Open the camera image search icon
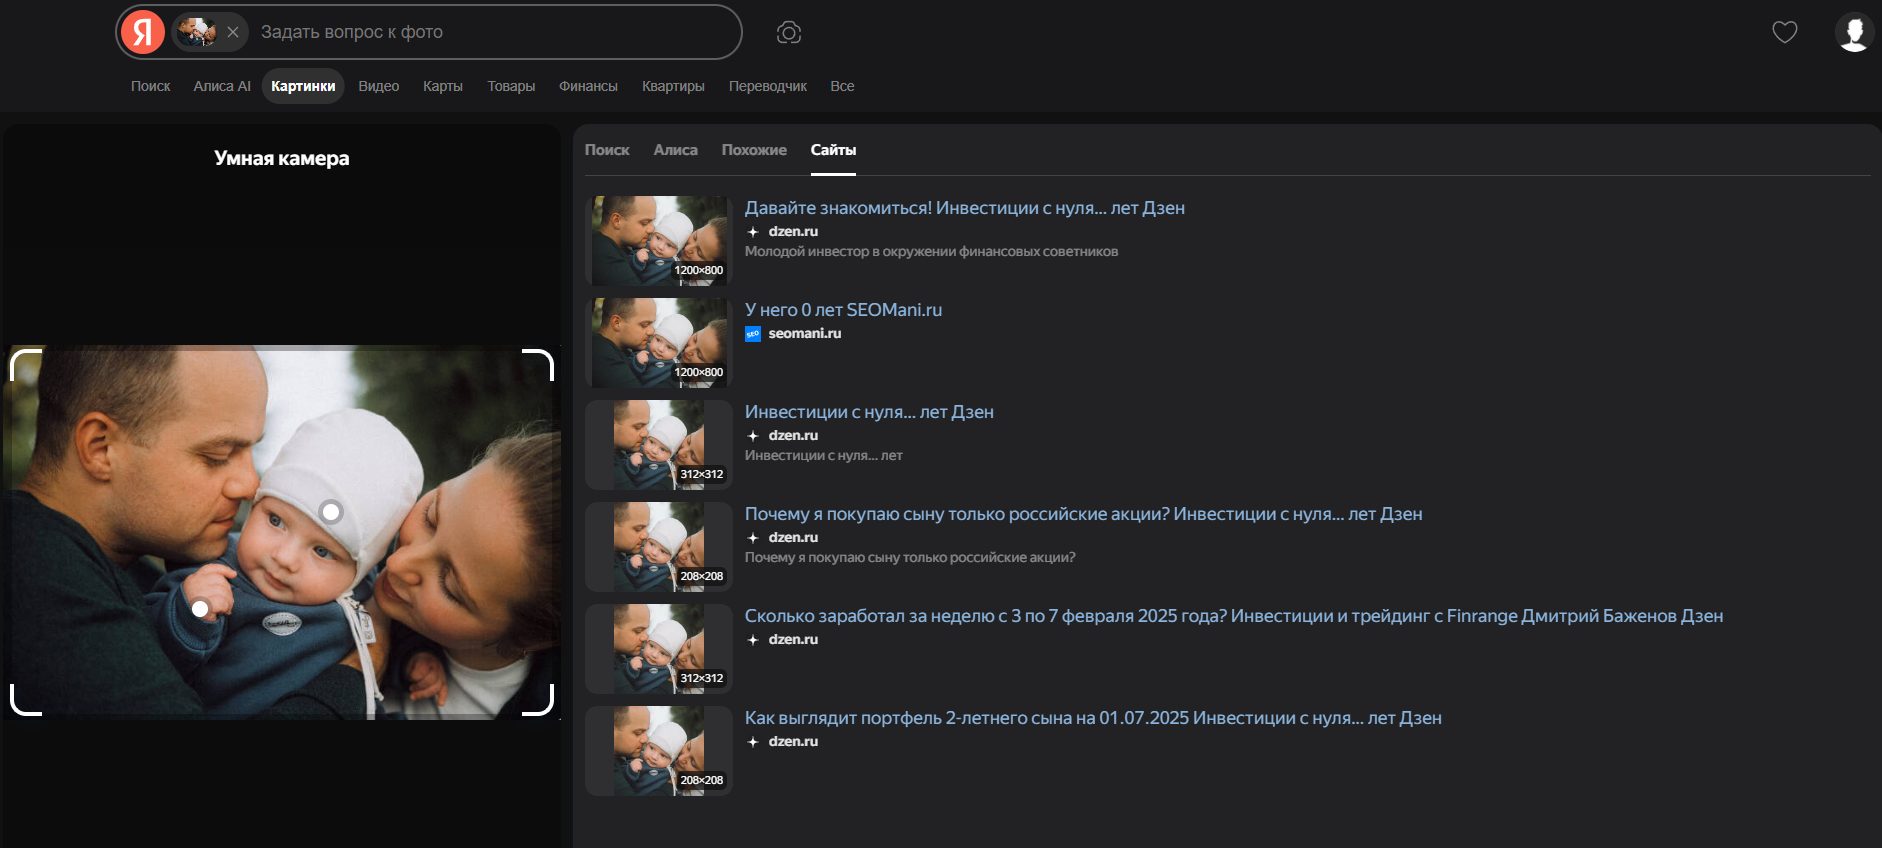 pyautogui.click(x=789, y=33)
